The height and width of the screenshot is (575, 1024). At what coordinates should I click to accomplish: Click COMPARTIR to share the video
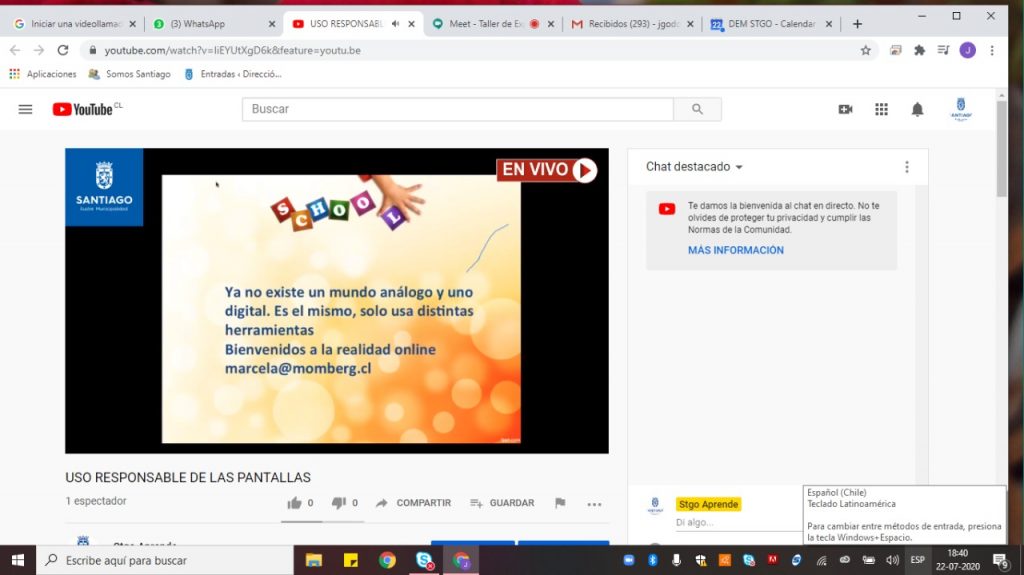(413, 503)
